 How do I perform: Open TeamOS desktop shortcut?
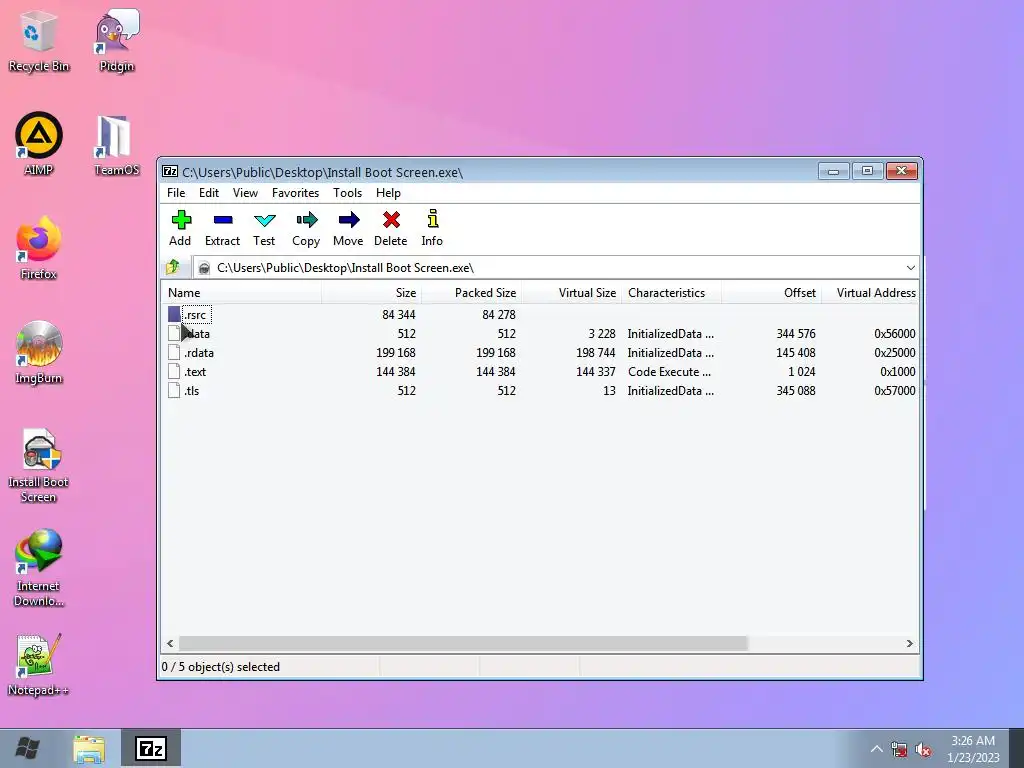tap(117, 145)
